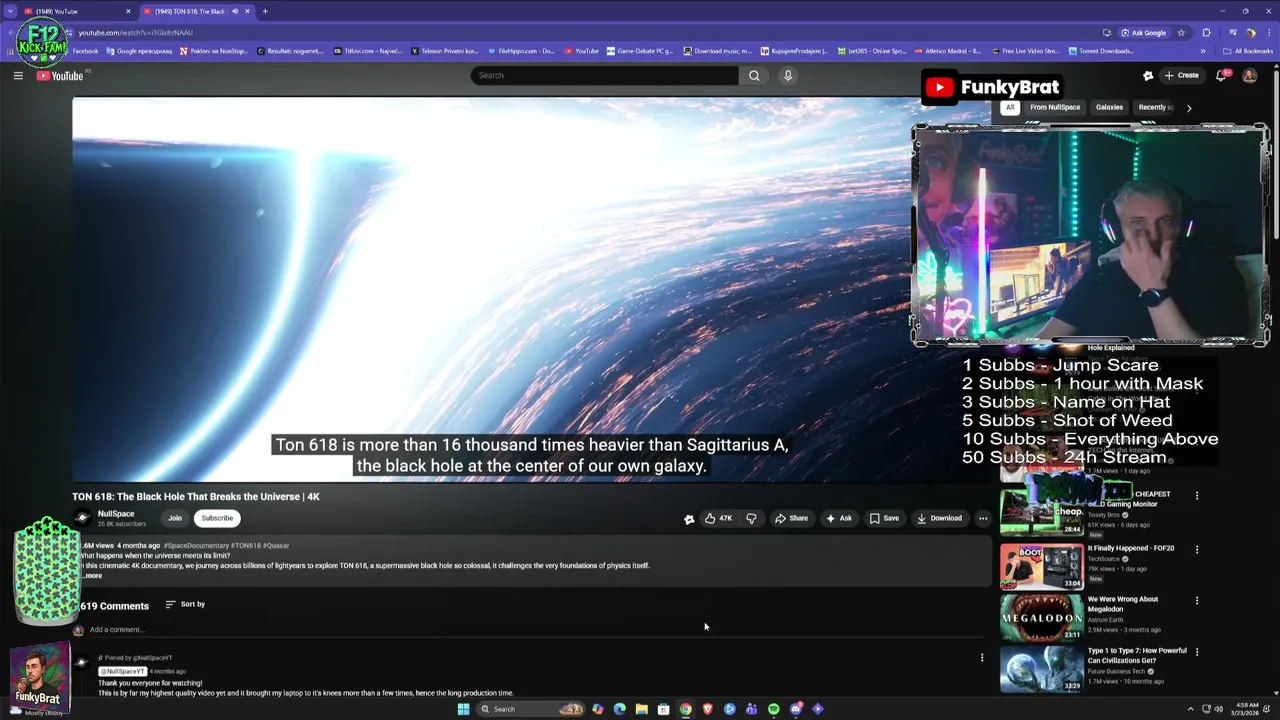Image resolution: width=1280 pixels, height=720 pixels.
Task: Open Chrome extensions puzzle icon
Action: point(1206,32)
